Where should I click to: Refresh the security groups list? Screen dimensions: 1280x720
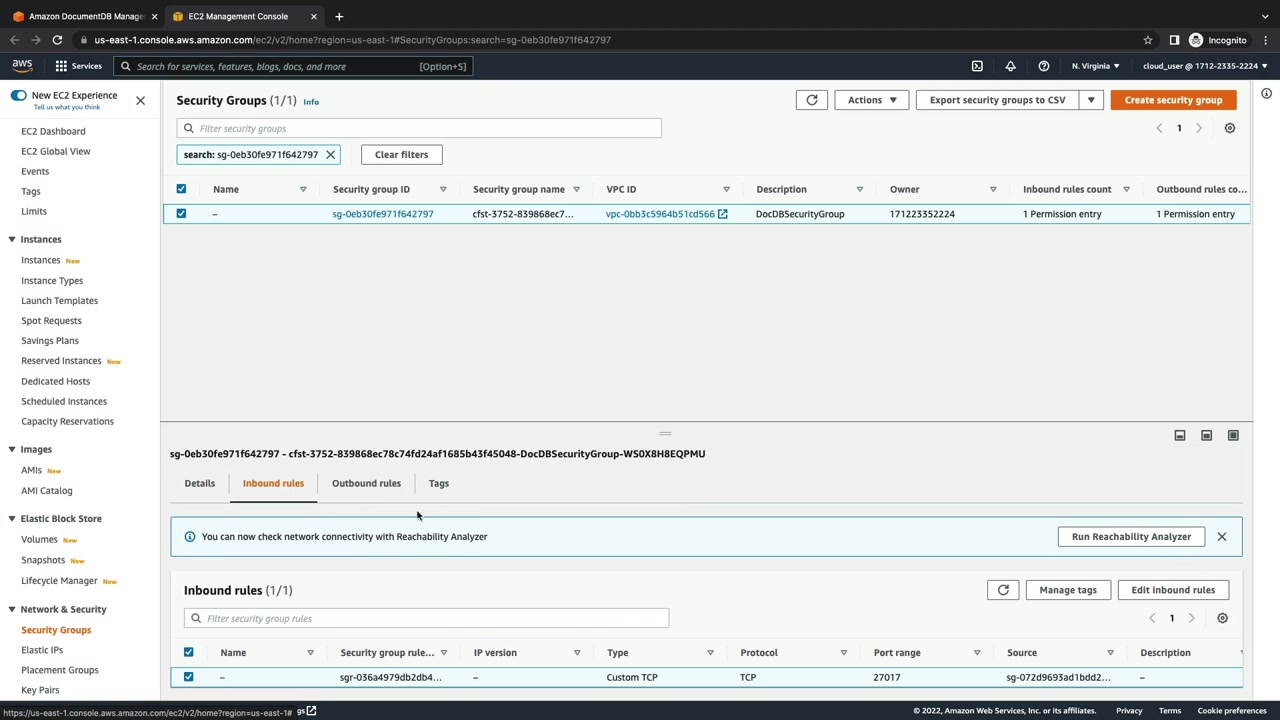point(812,100)
